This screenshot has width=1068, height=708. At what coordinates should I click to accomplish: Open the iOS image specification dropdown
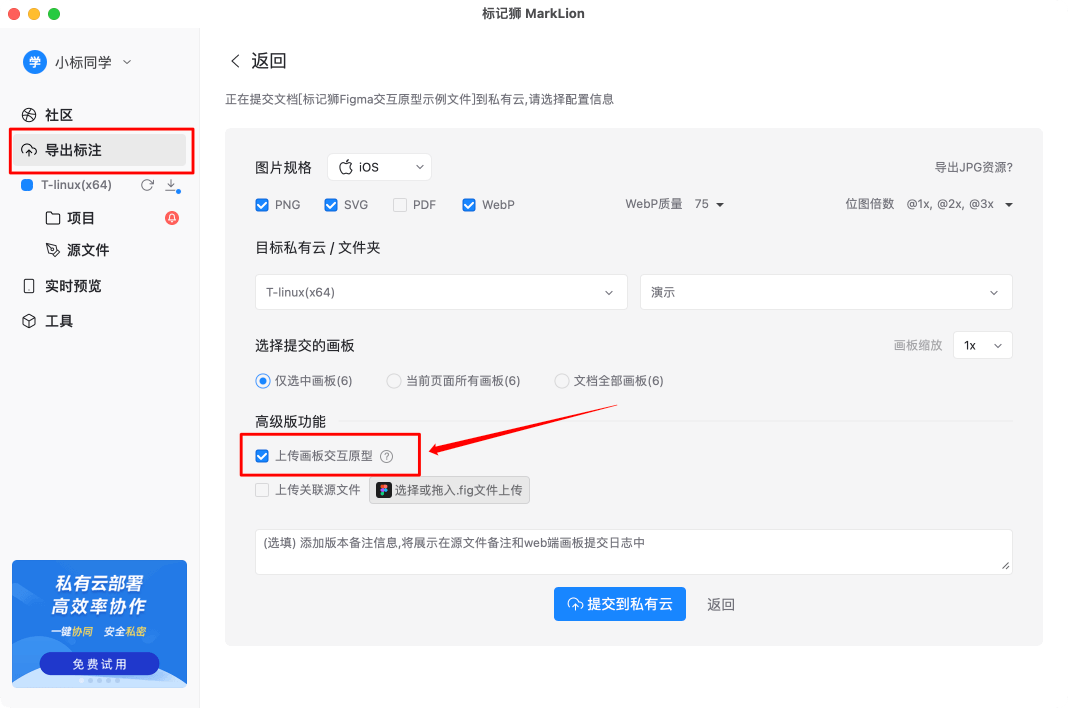point(379,167)
